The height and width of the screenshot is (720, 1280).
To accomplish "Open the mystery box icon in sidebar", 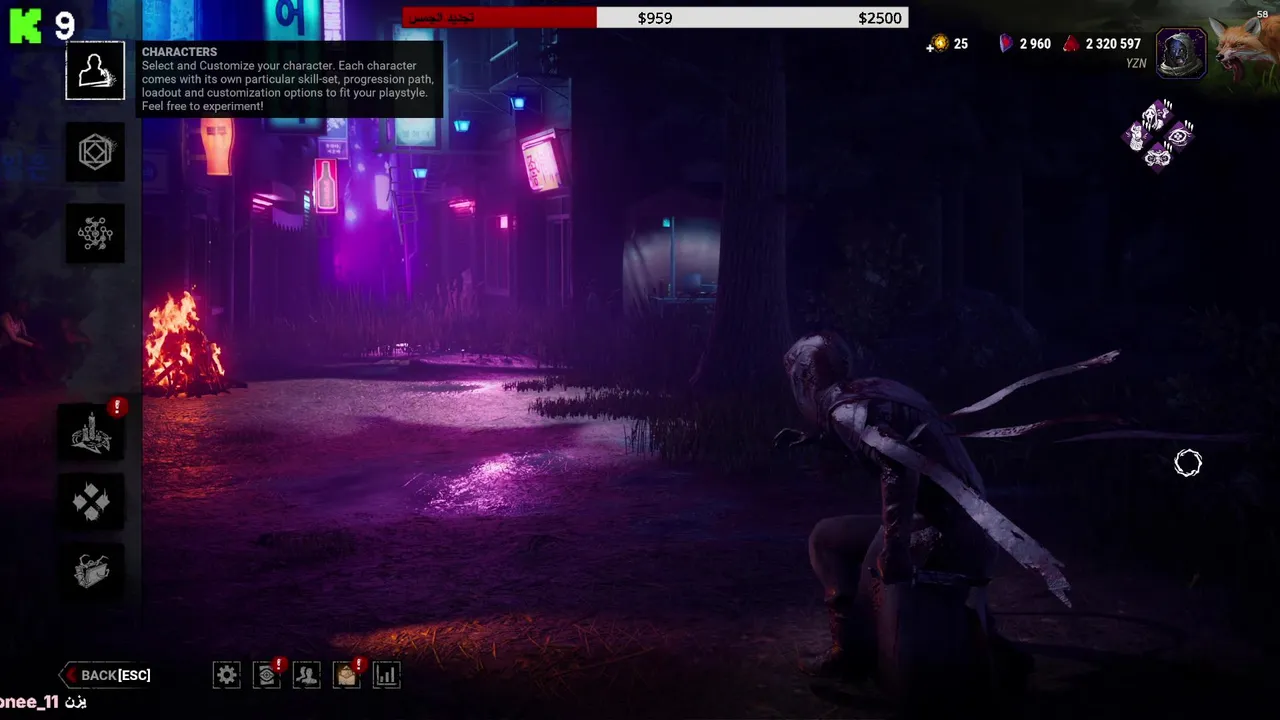I will pyautogui.click(x=91, y=571).
